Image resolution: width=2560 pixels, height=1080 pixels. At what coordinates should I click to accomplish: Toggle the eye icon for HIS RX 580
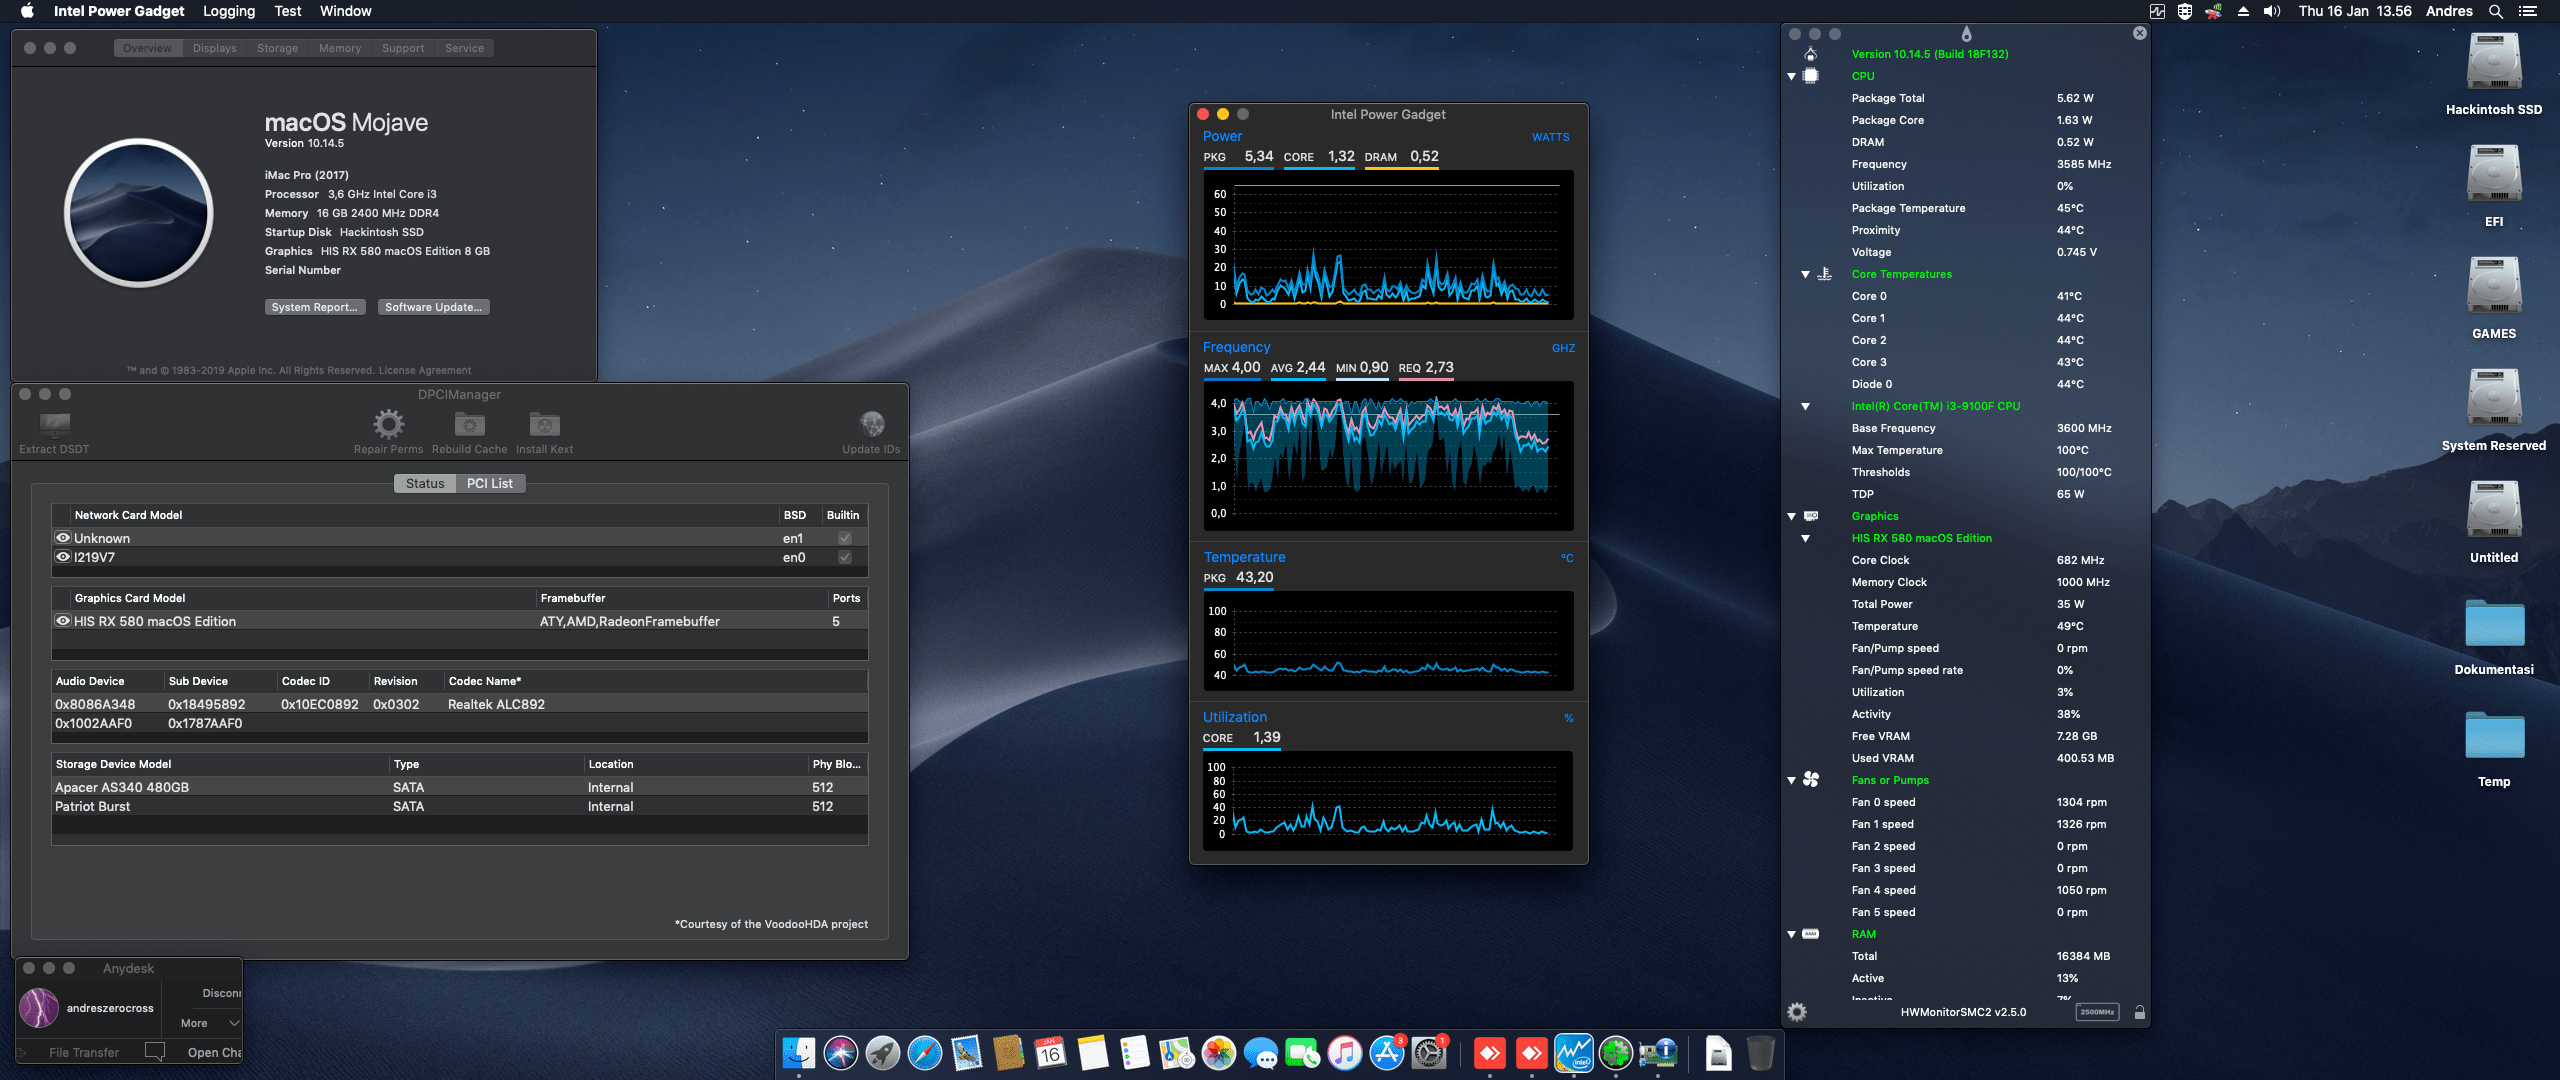tap(63, 620)
